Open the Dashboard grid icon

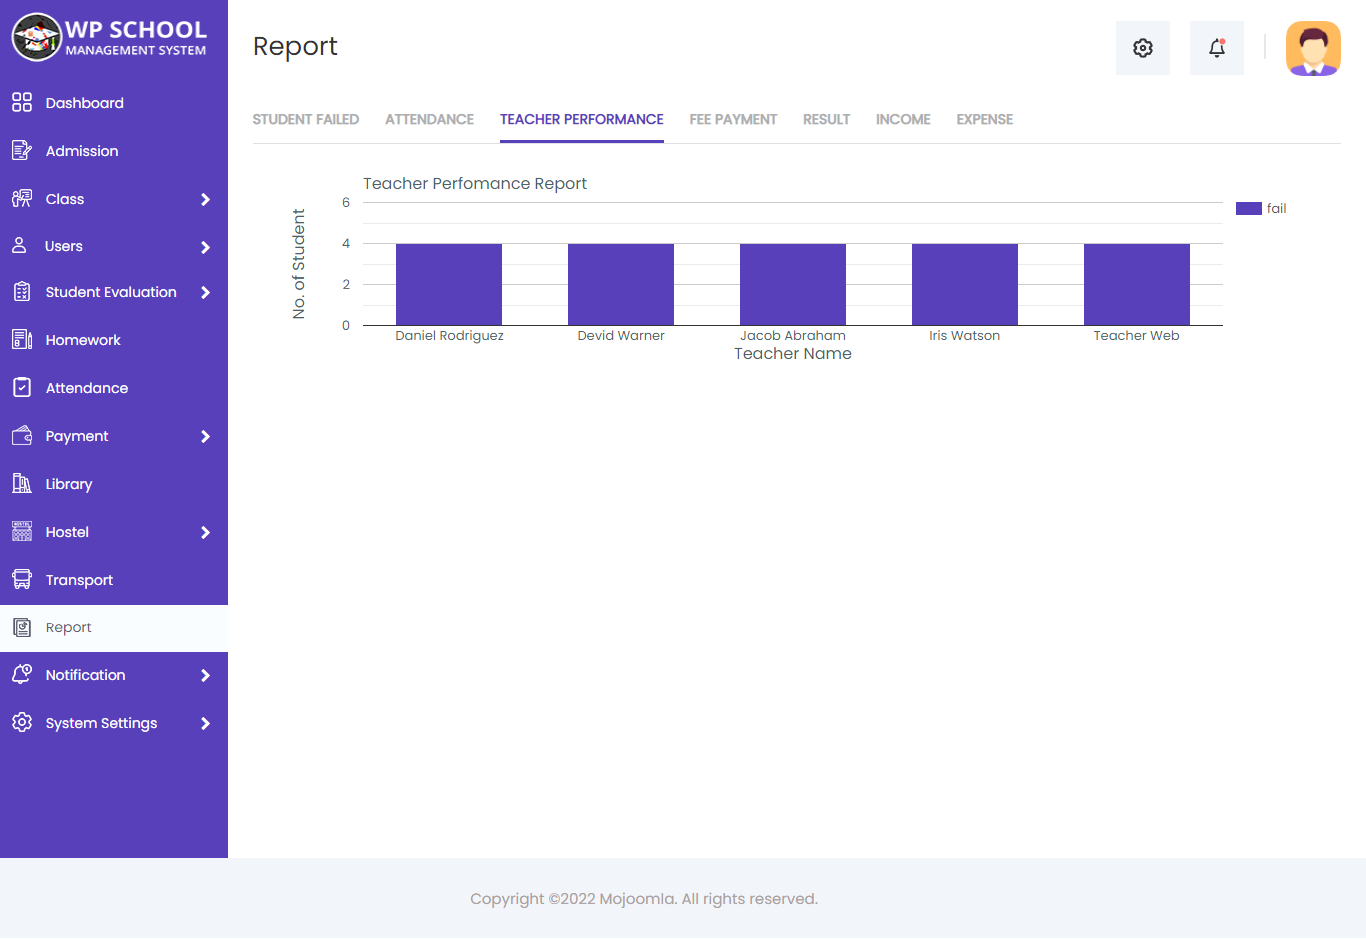pyautogui.click(x=22, y=102)
